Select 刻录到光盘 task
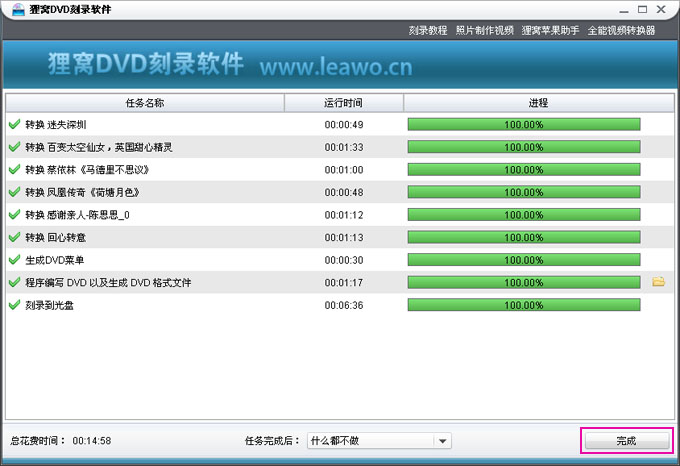 (340, 305)
